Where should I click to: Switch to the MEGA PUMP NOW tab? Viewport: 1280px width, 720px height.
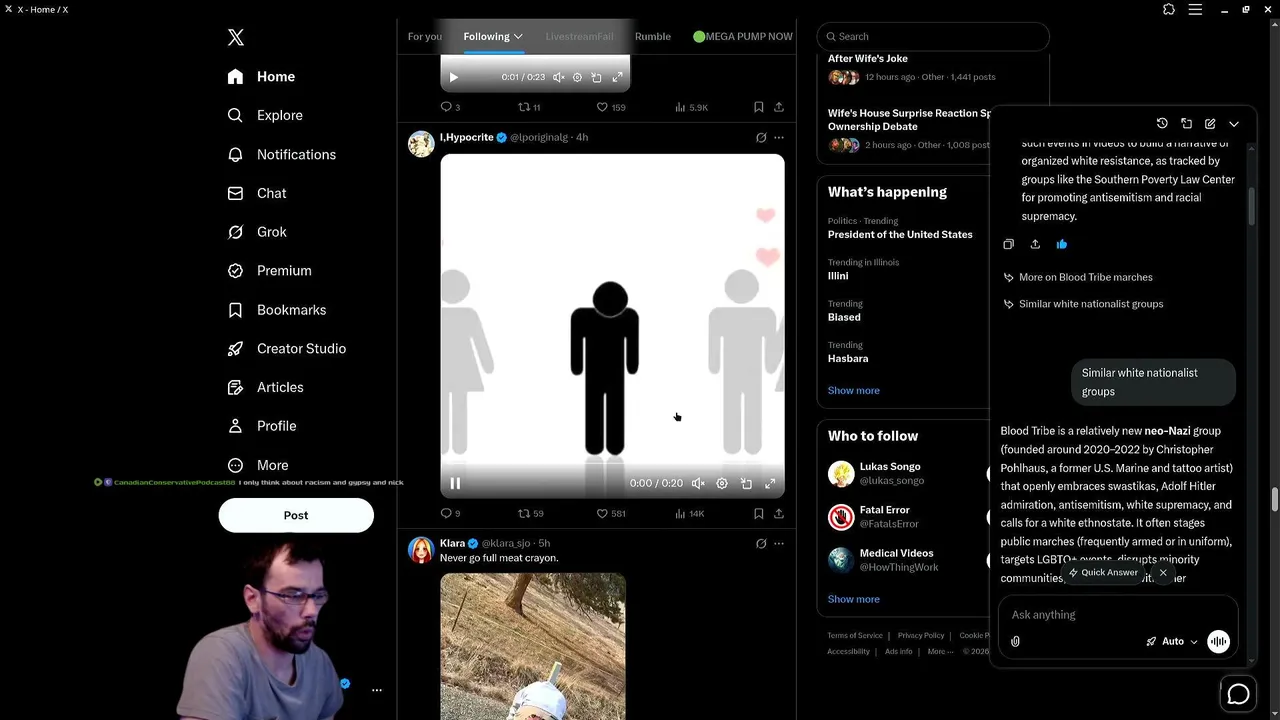click(743, 36)
